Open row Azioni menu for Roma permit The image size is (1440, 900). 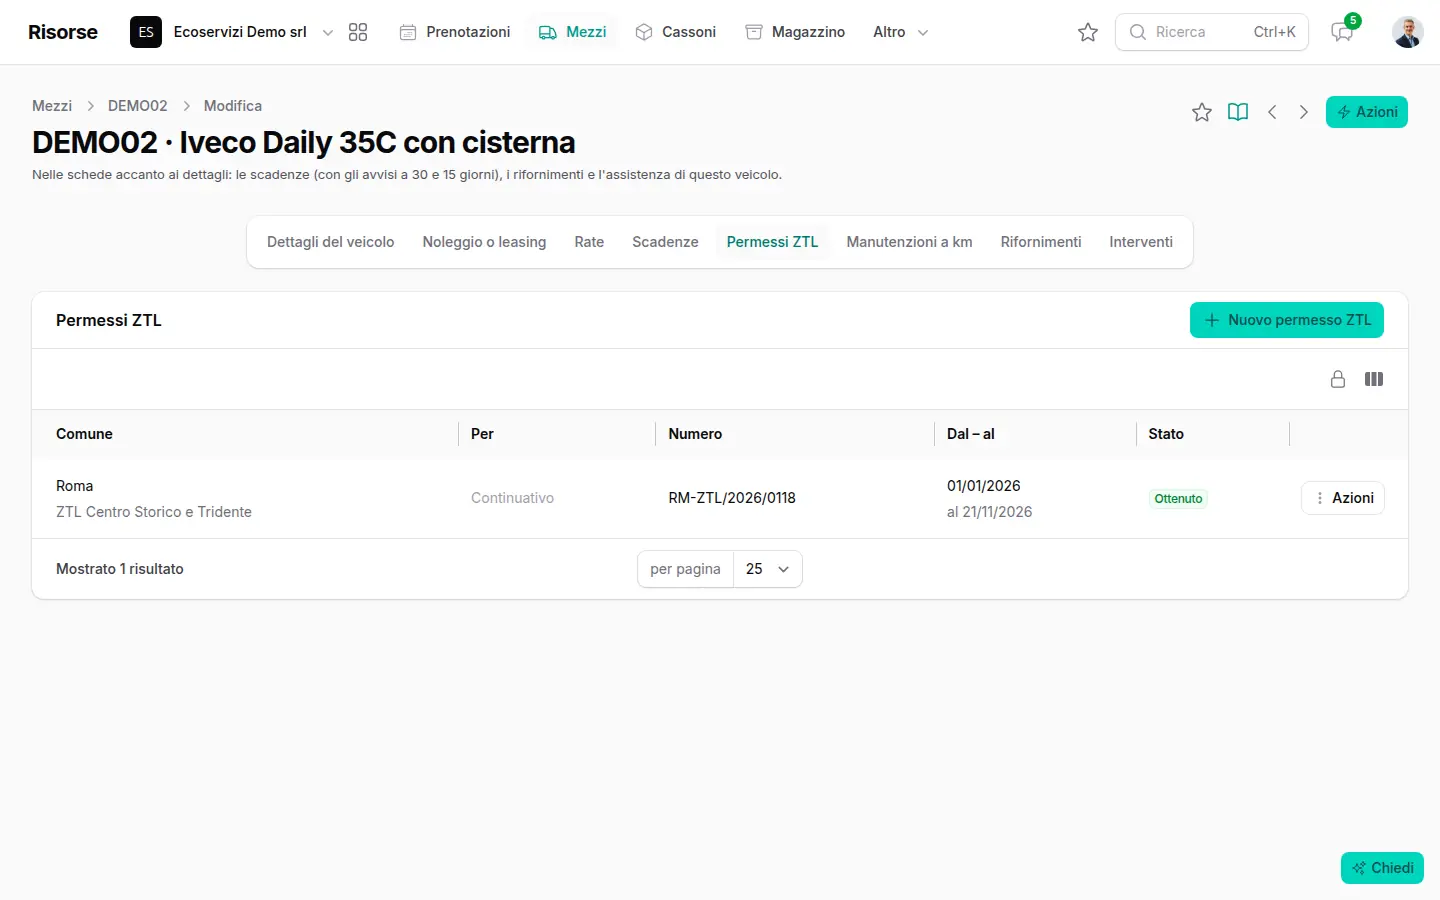coord(1343,498)
